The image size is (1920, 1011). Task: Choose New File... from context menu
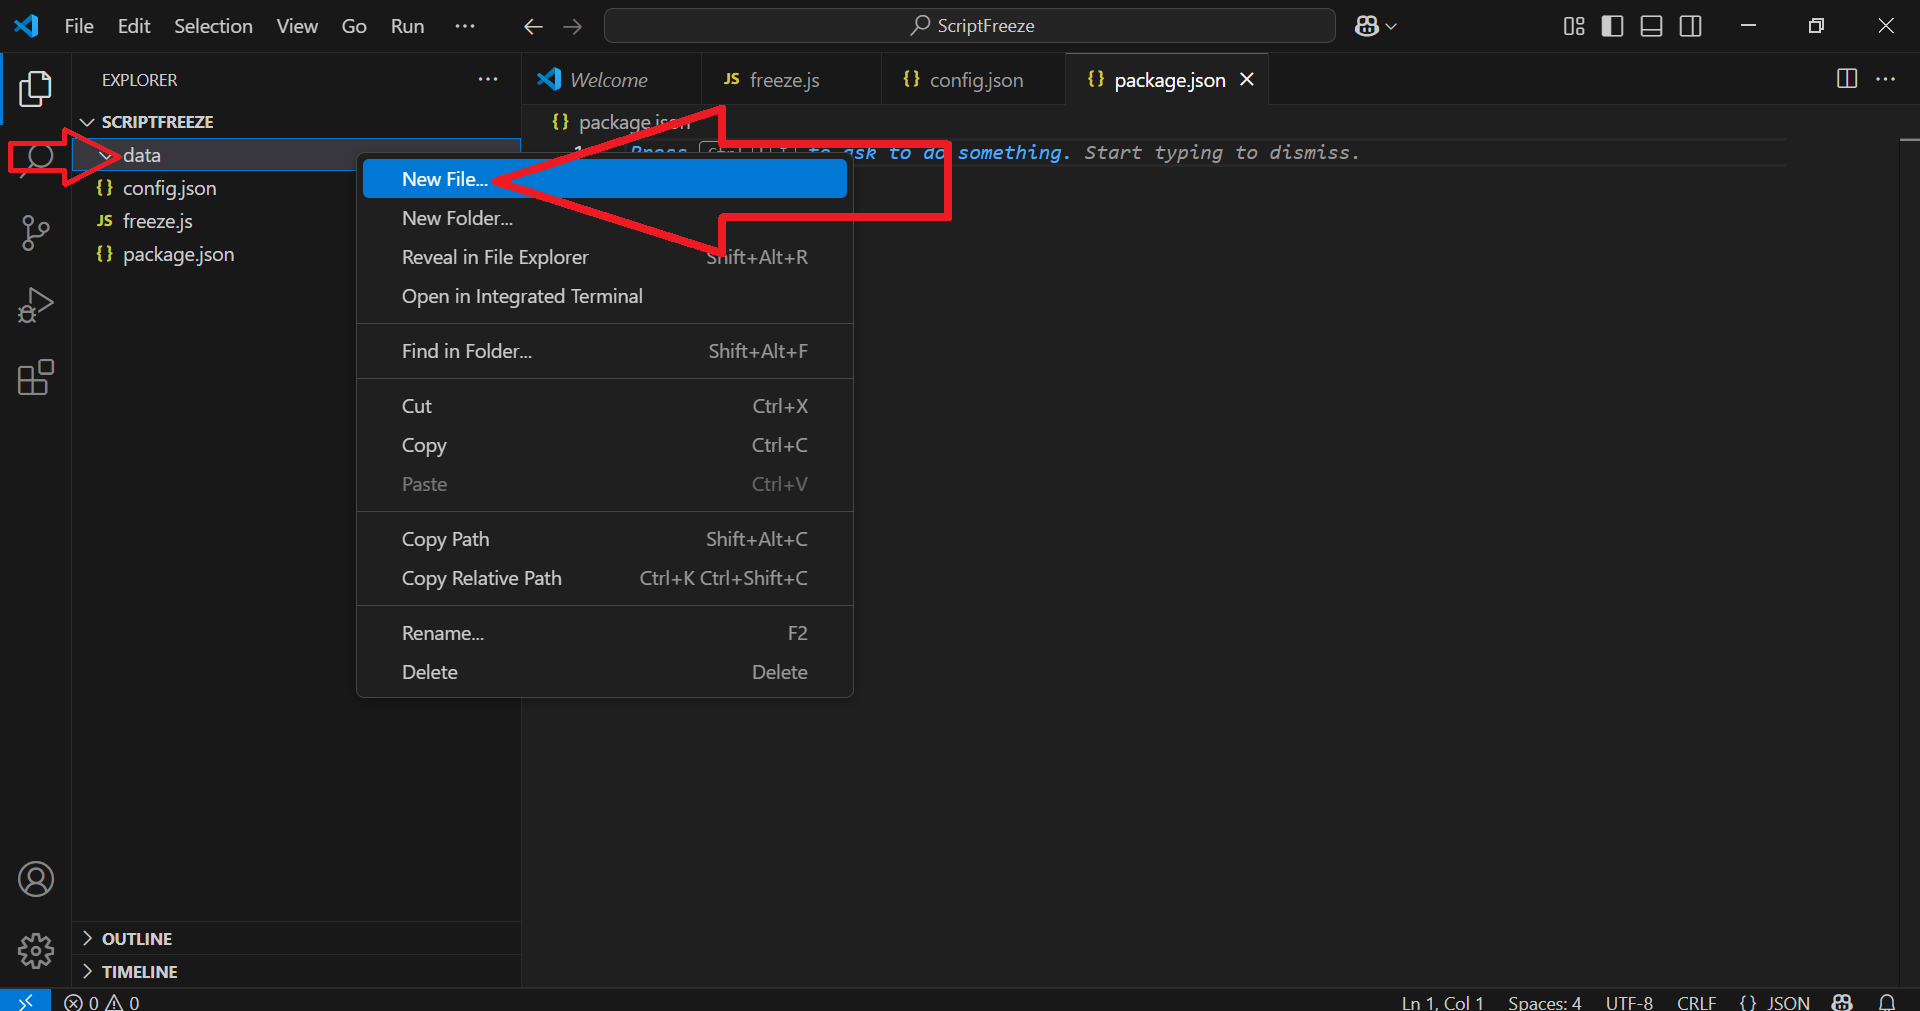[604, 179]
